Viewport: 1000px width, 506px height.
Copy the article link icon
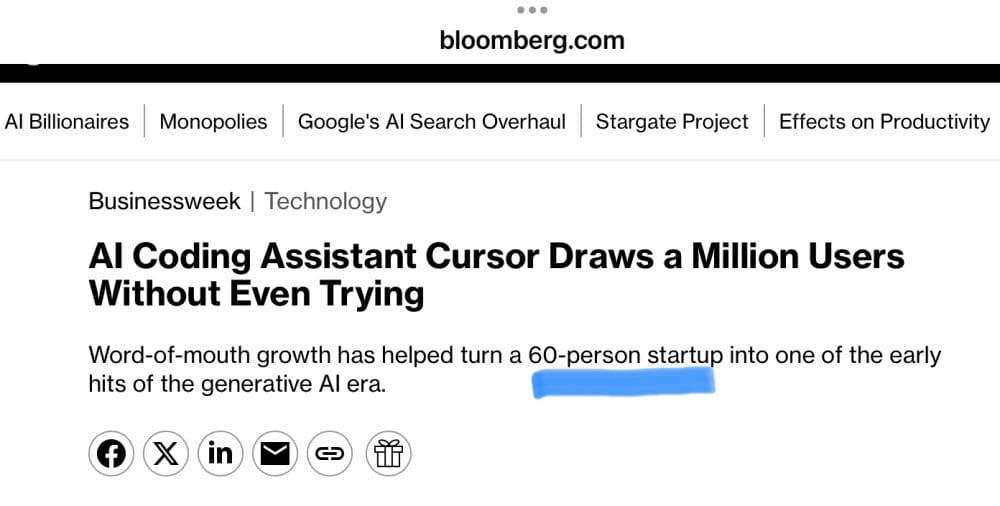329,454
